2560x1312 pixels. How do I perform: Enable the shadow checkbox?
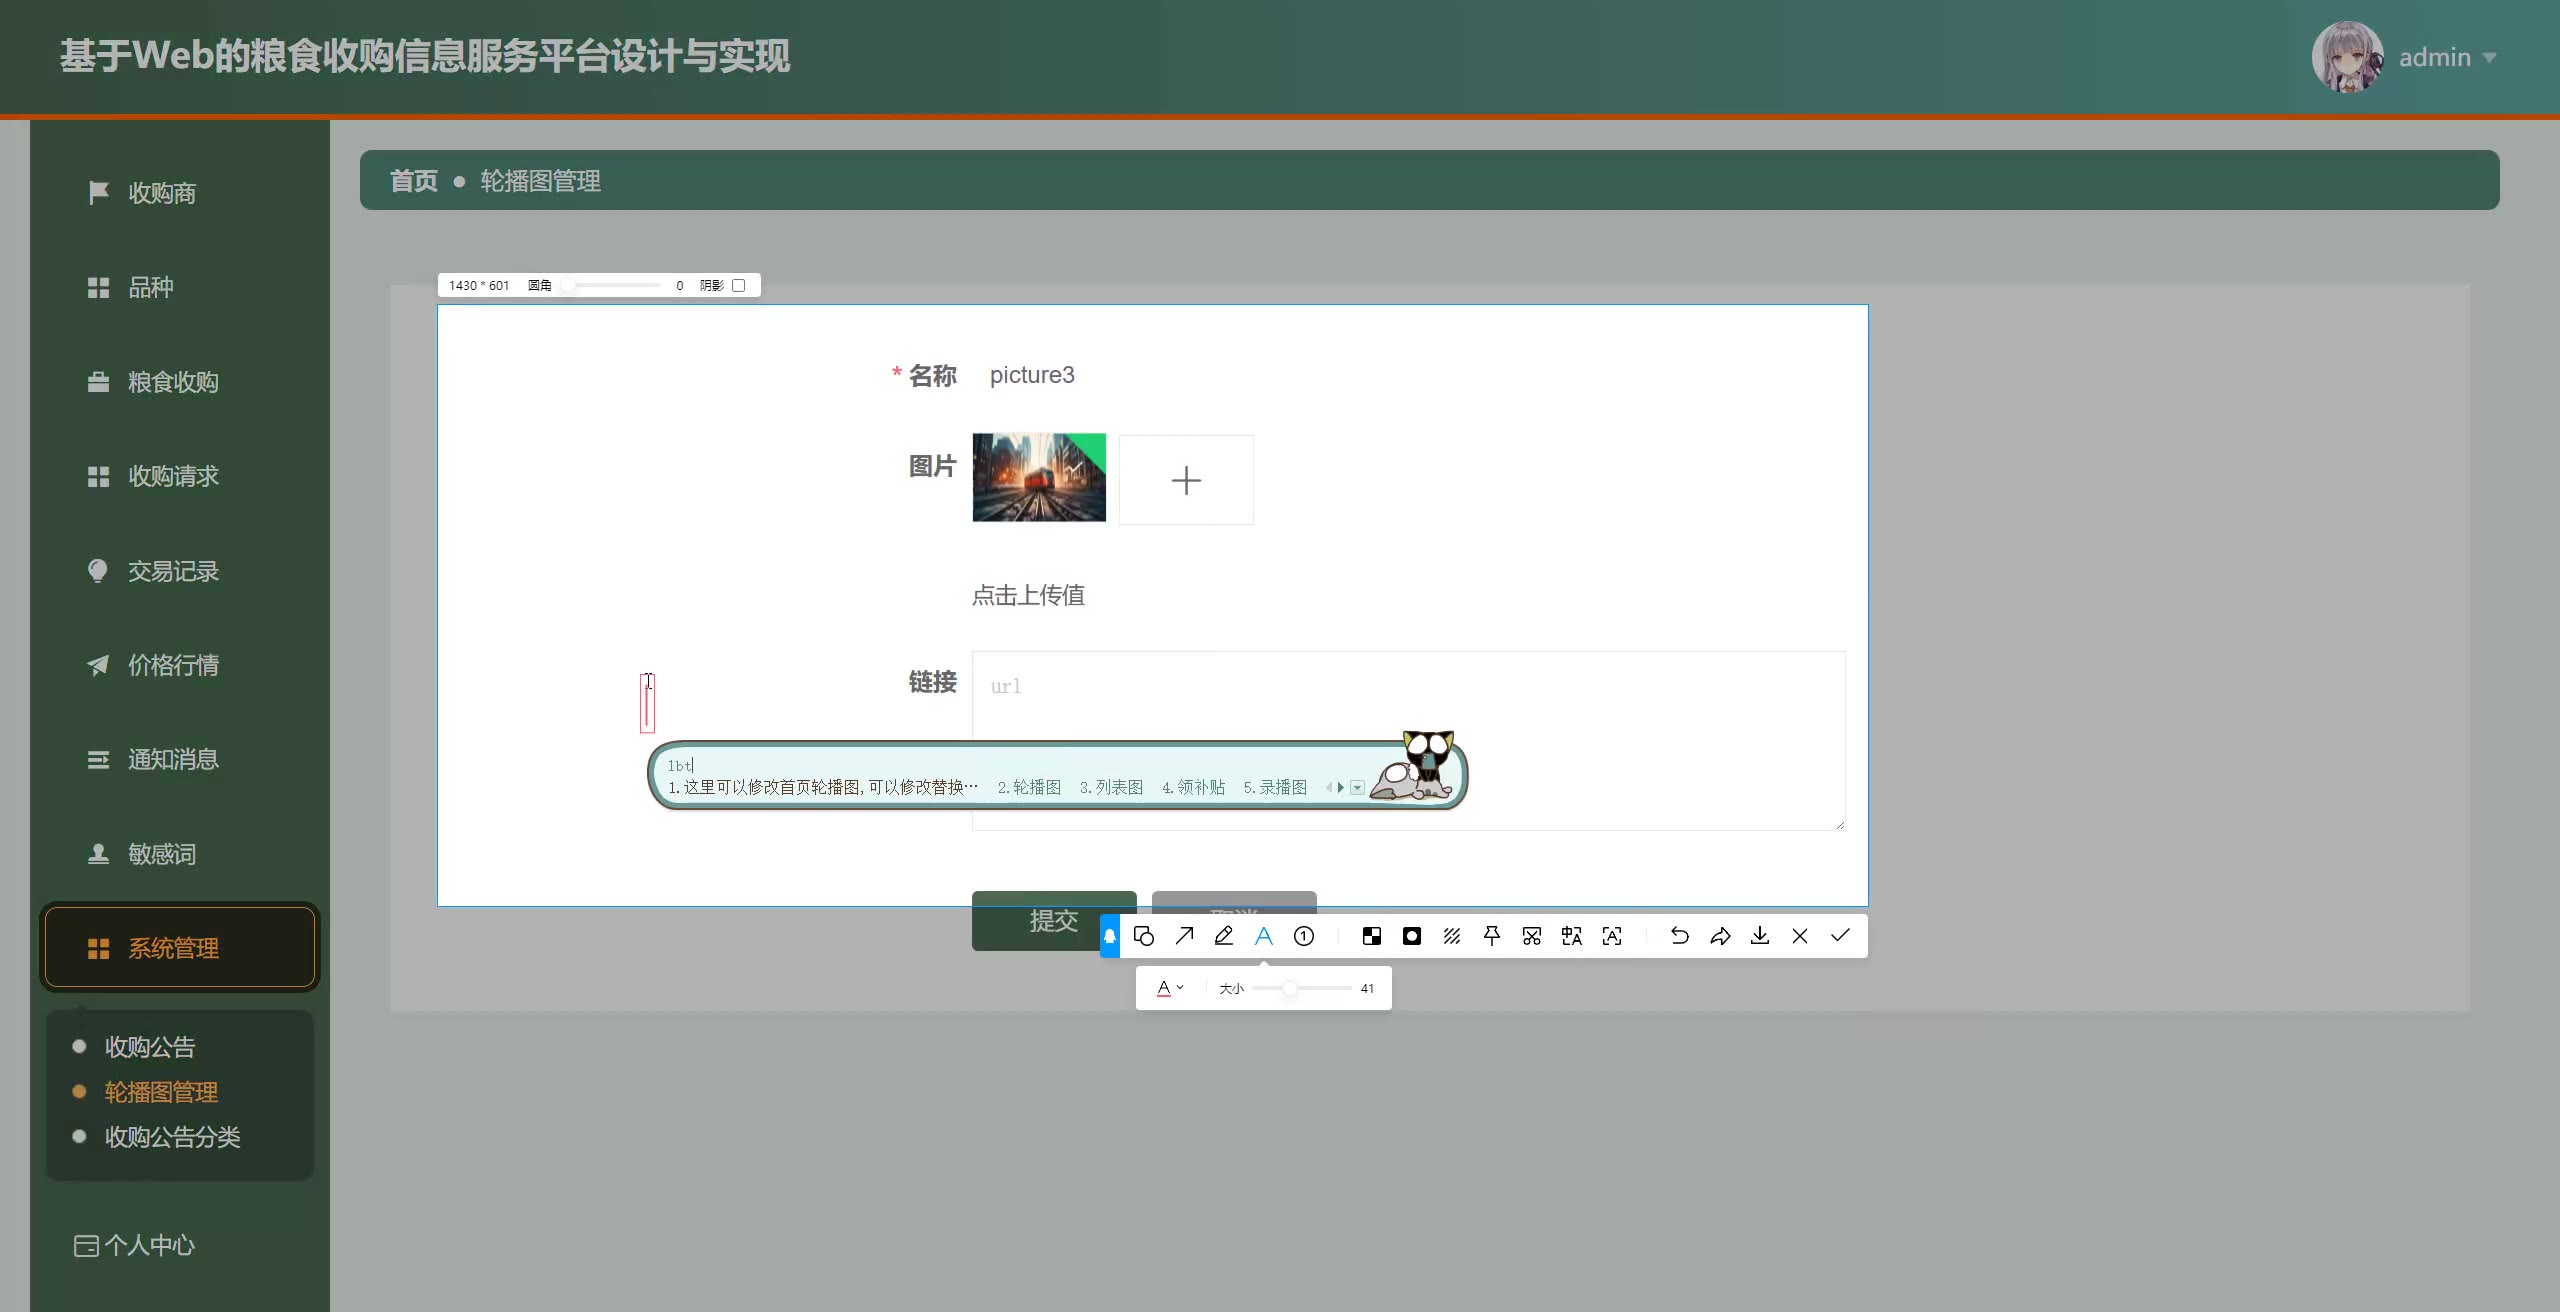click(x=739, y=285)
